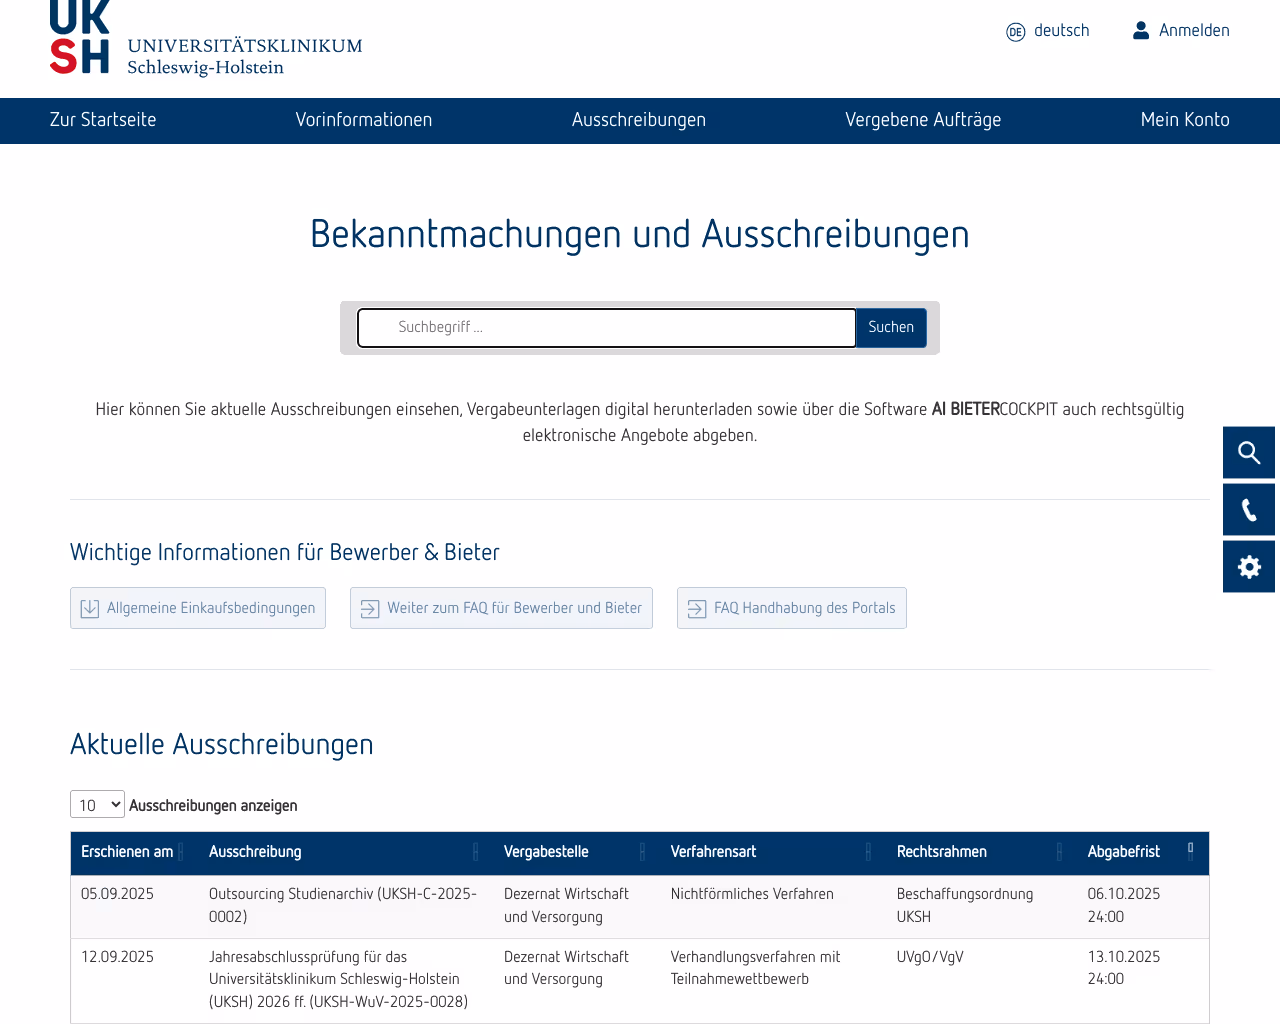Click the DE language globe icon
1280x1024 pixels.
1014,31
